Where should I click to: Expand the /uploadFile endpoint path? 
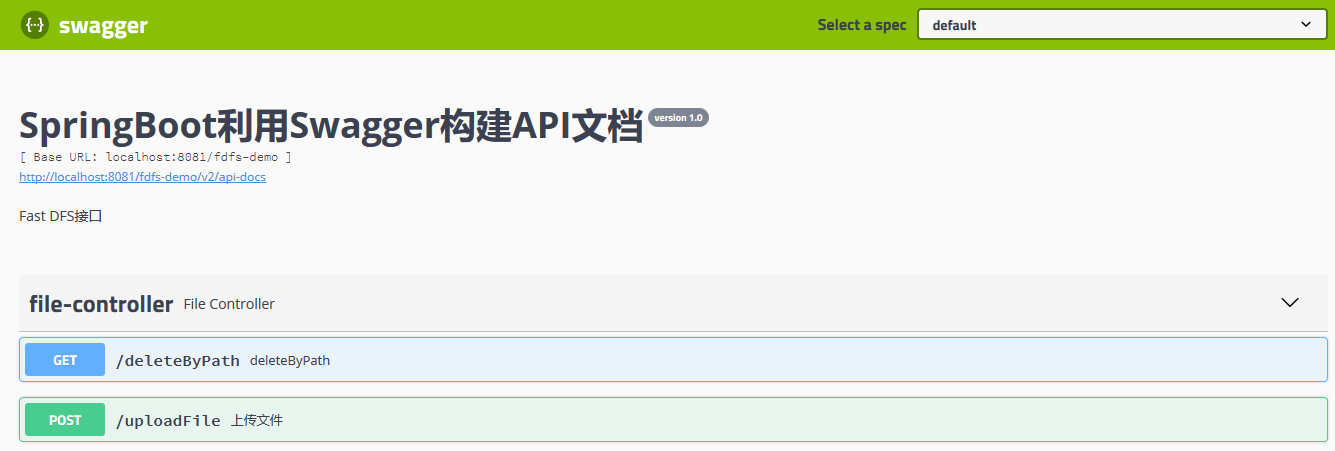click(168, 421)
